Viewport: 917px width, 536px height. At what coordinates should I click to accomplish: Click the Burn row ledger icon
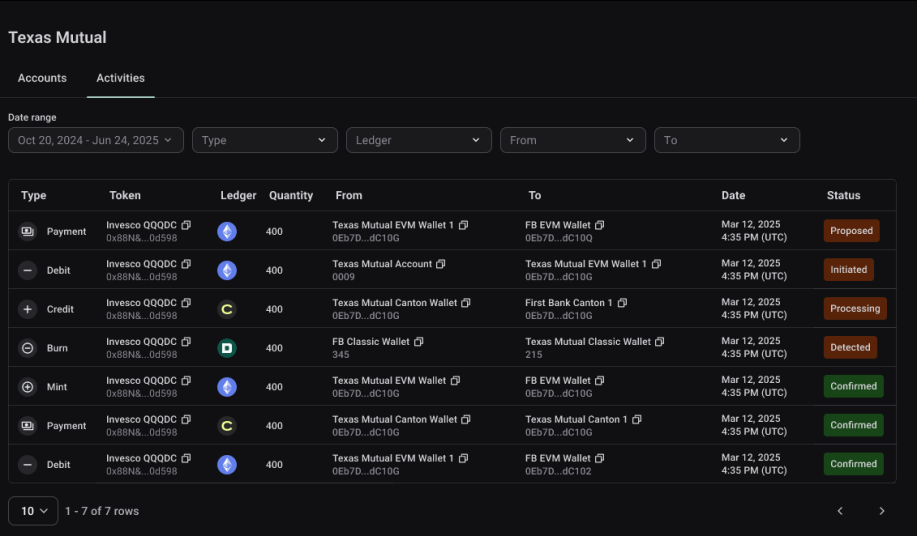[x=227, y=348]
